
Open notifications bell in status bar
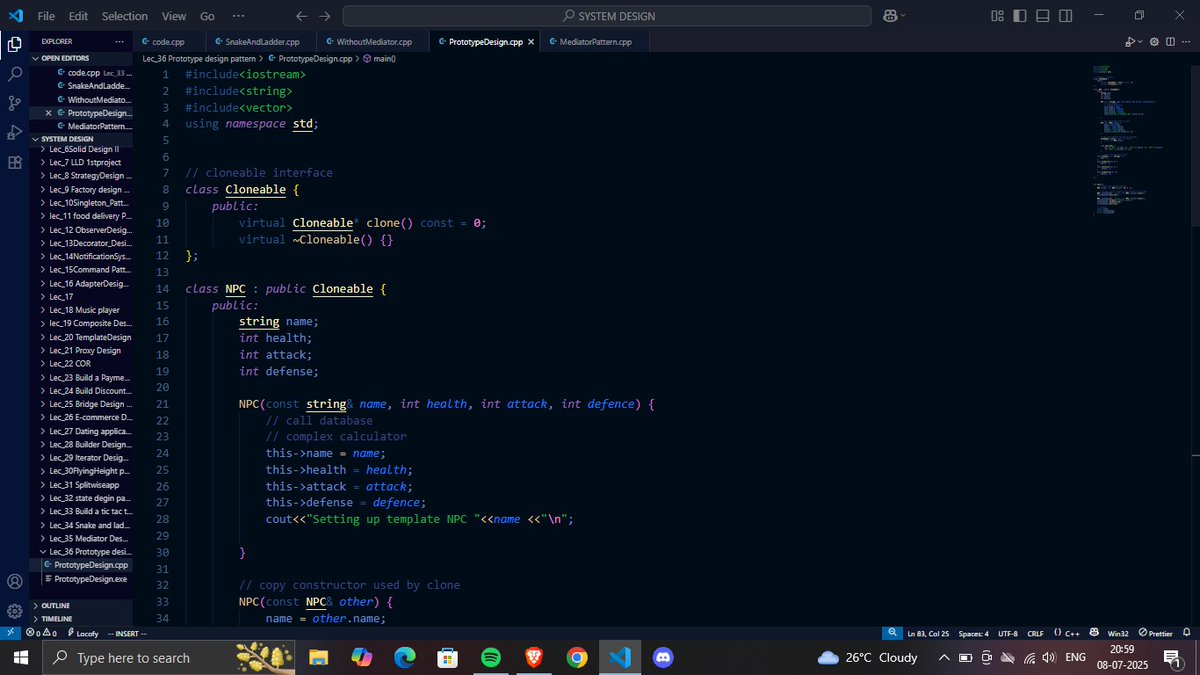pos(1187,633)
